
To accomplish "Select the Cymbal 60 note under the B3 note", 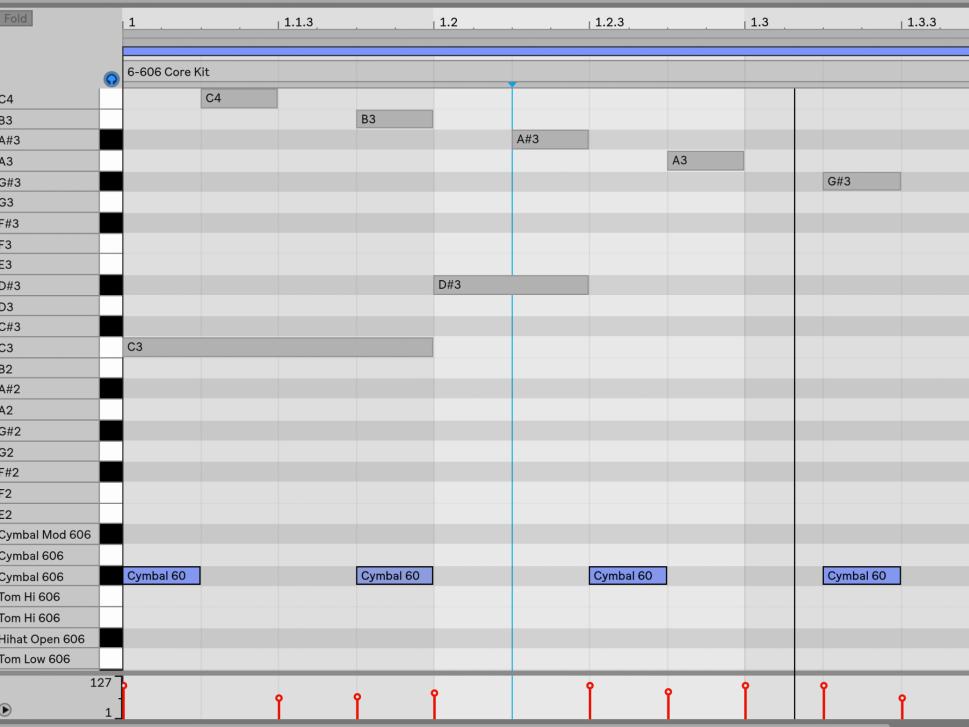I will pyautogui.click(x=394, y=576).
